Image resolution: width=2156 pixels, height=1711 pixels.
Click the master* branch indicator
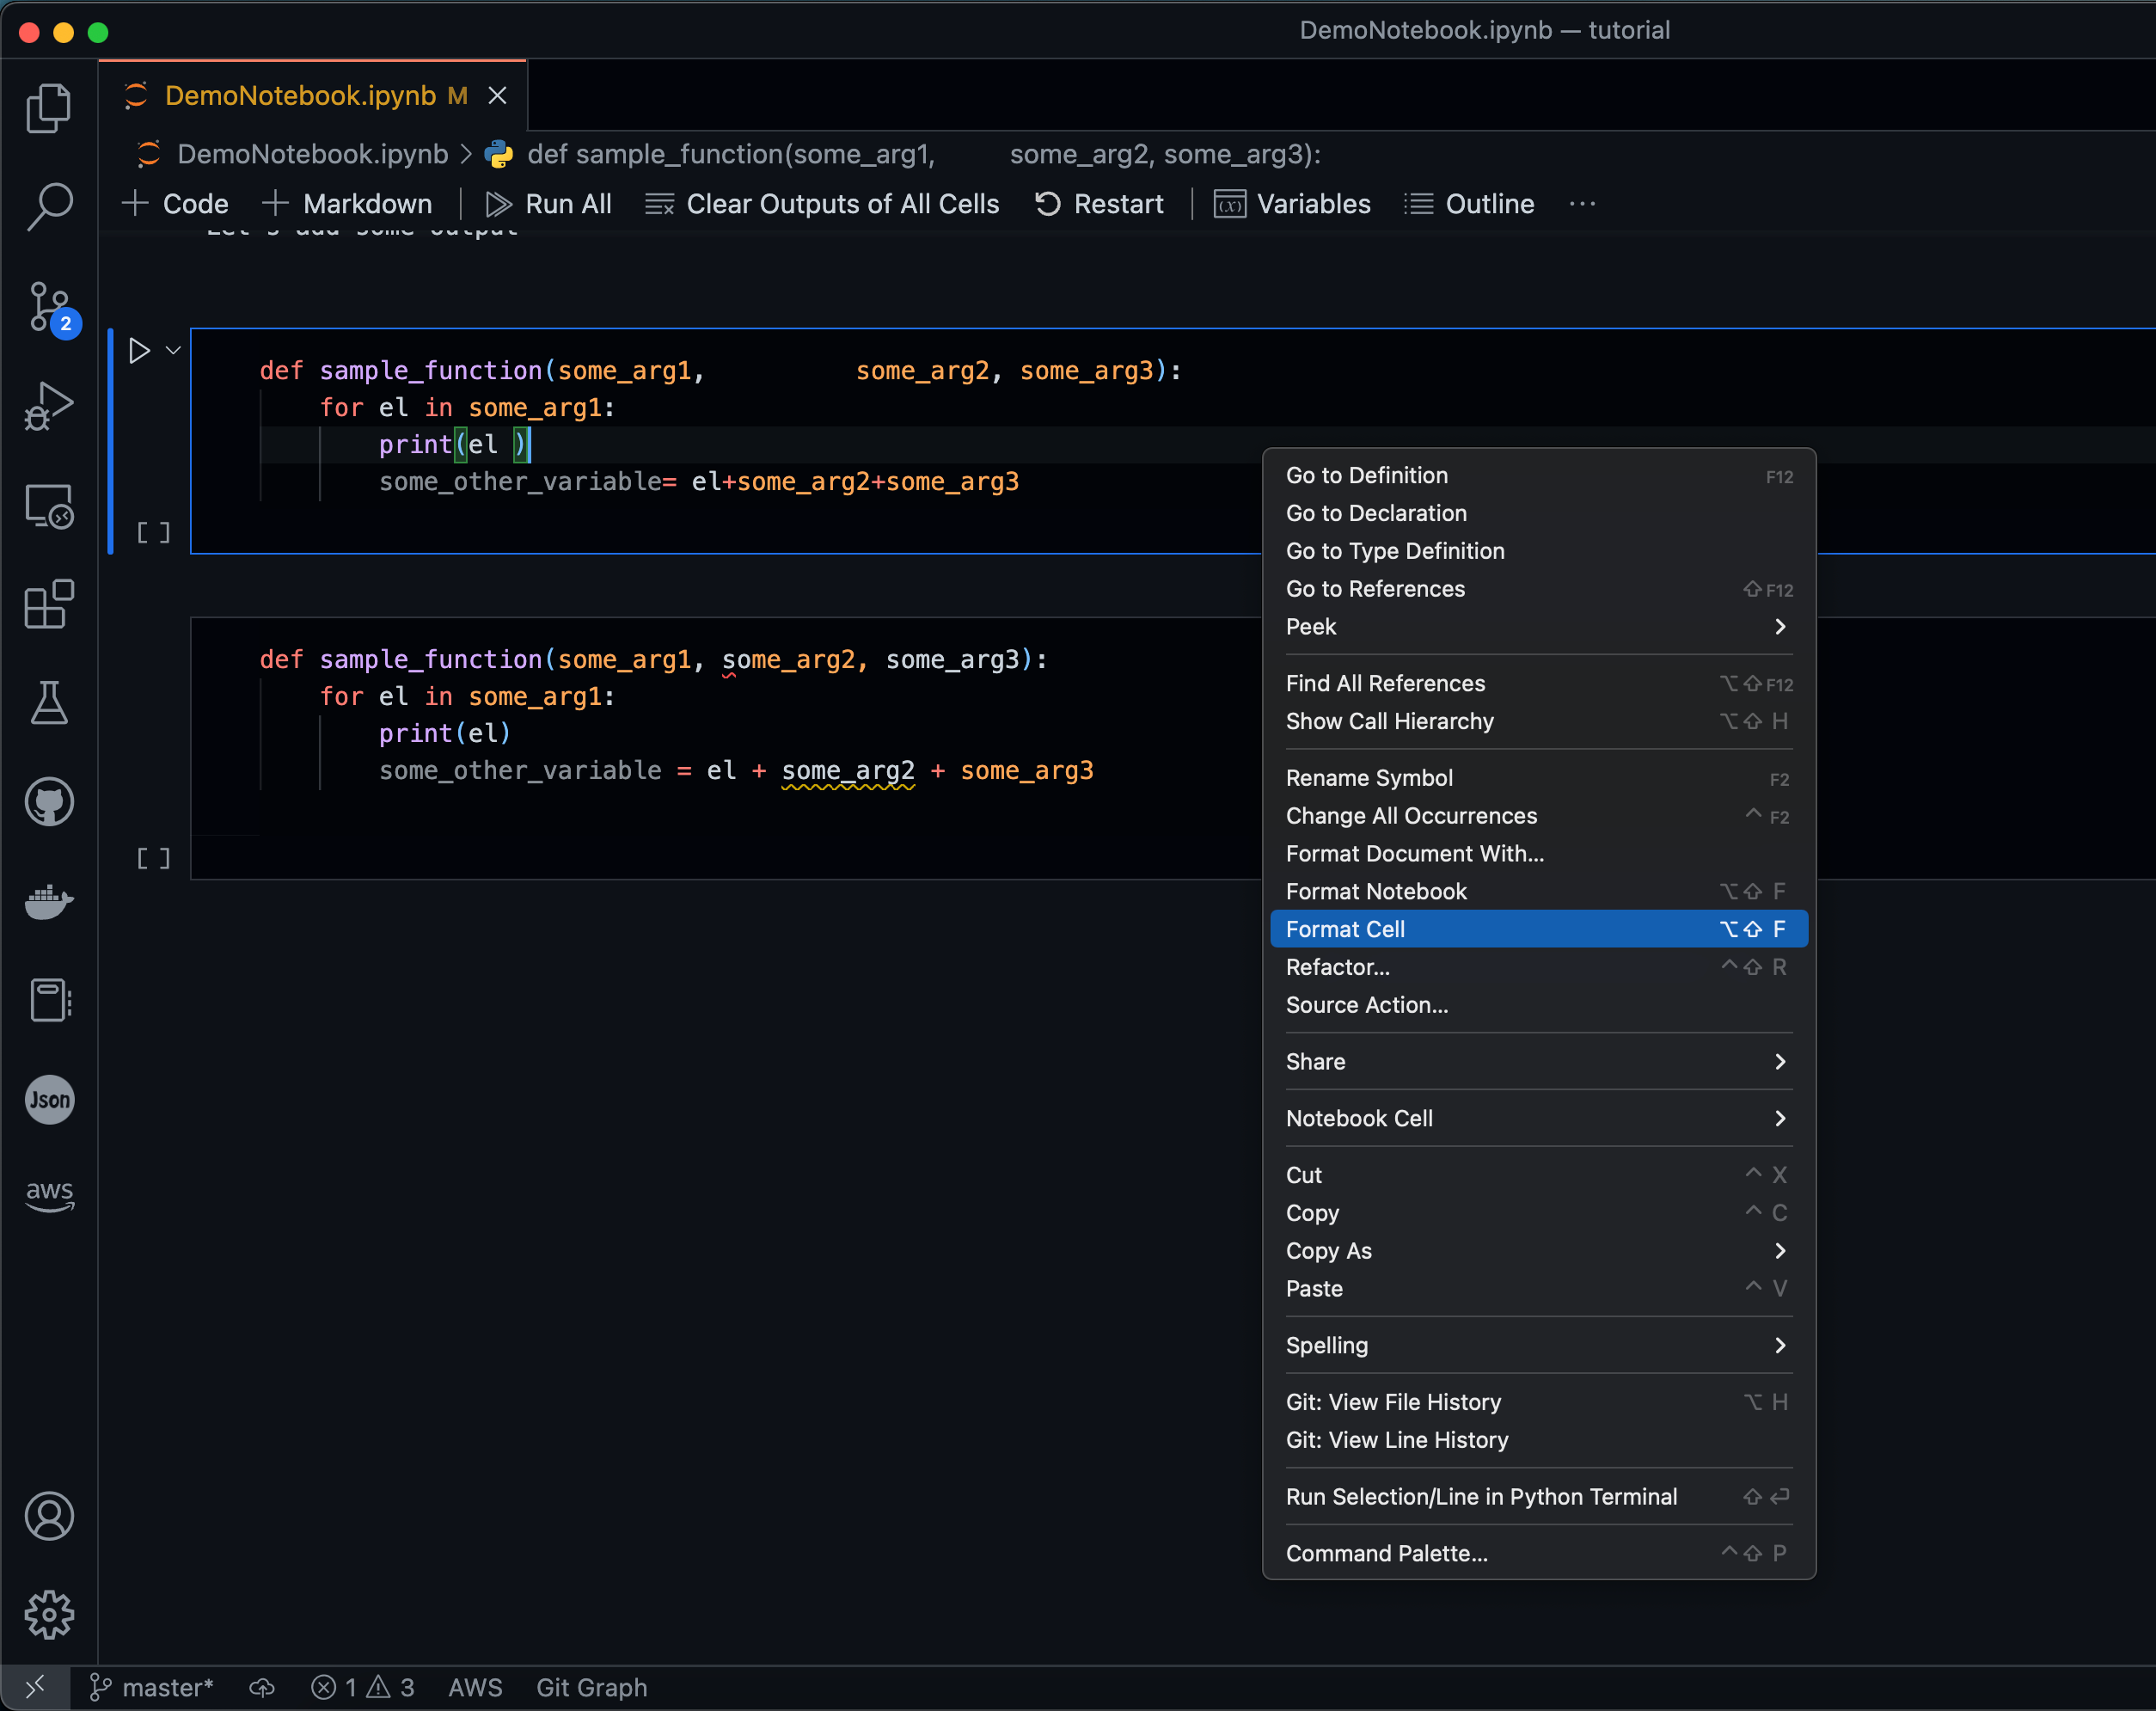[x=151, y=1688]
